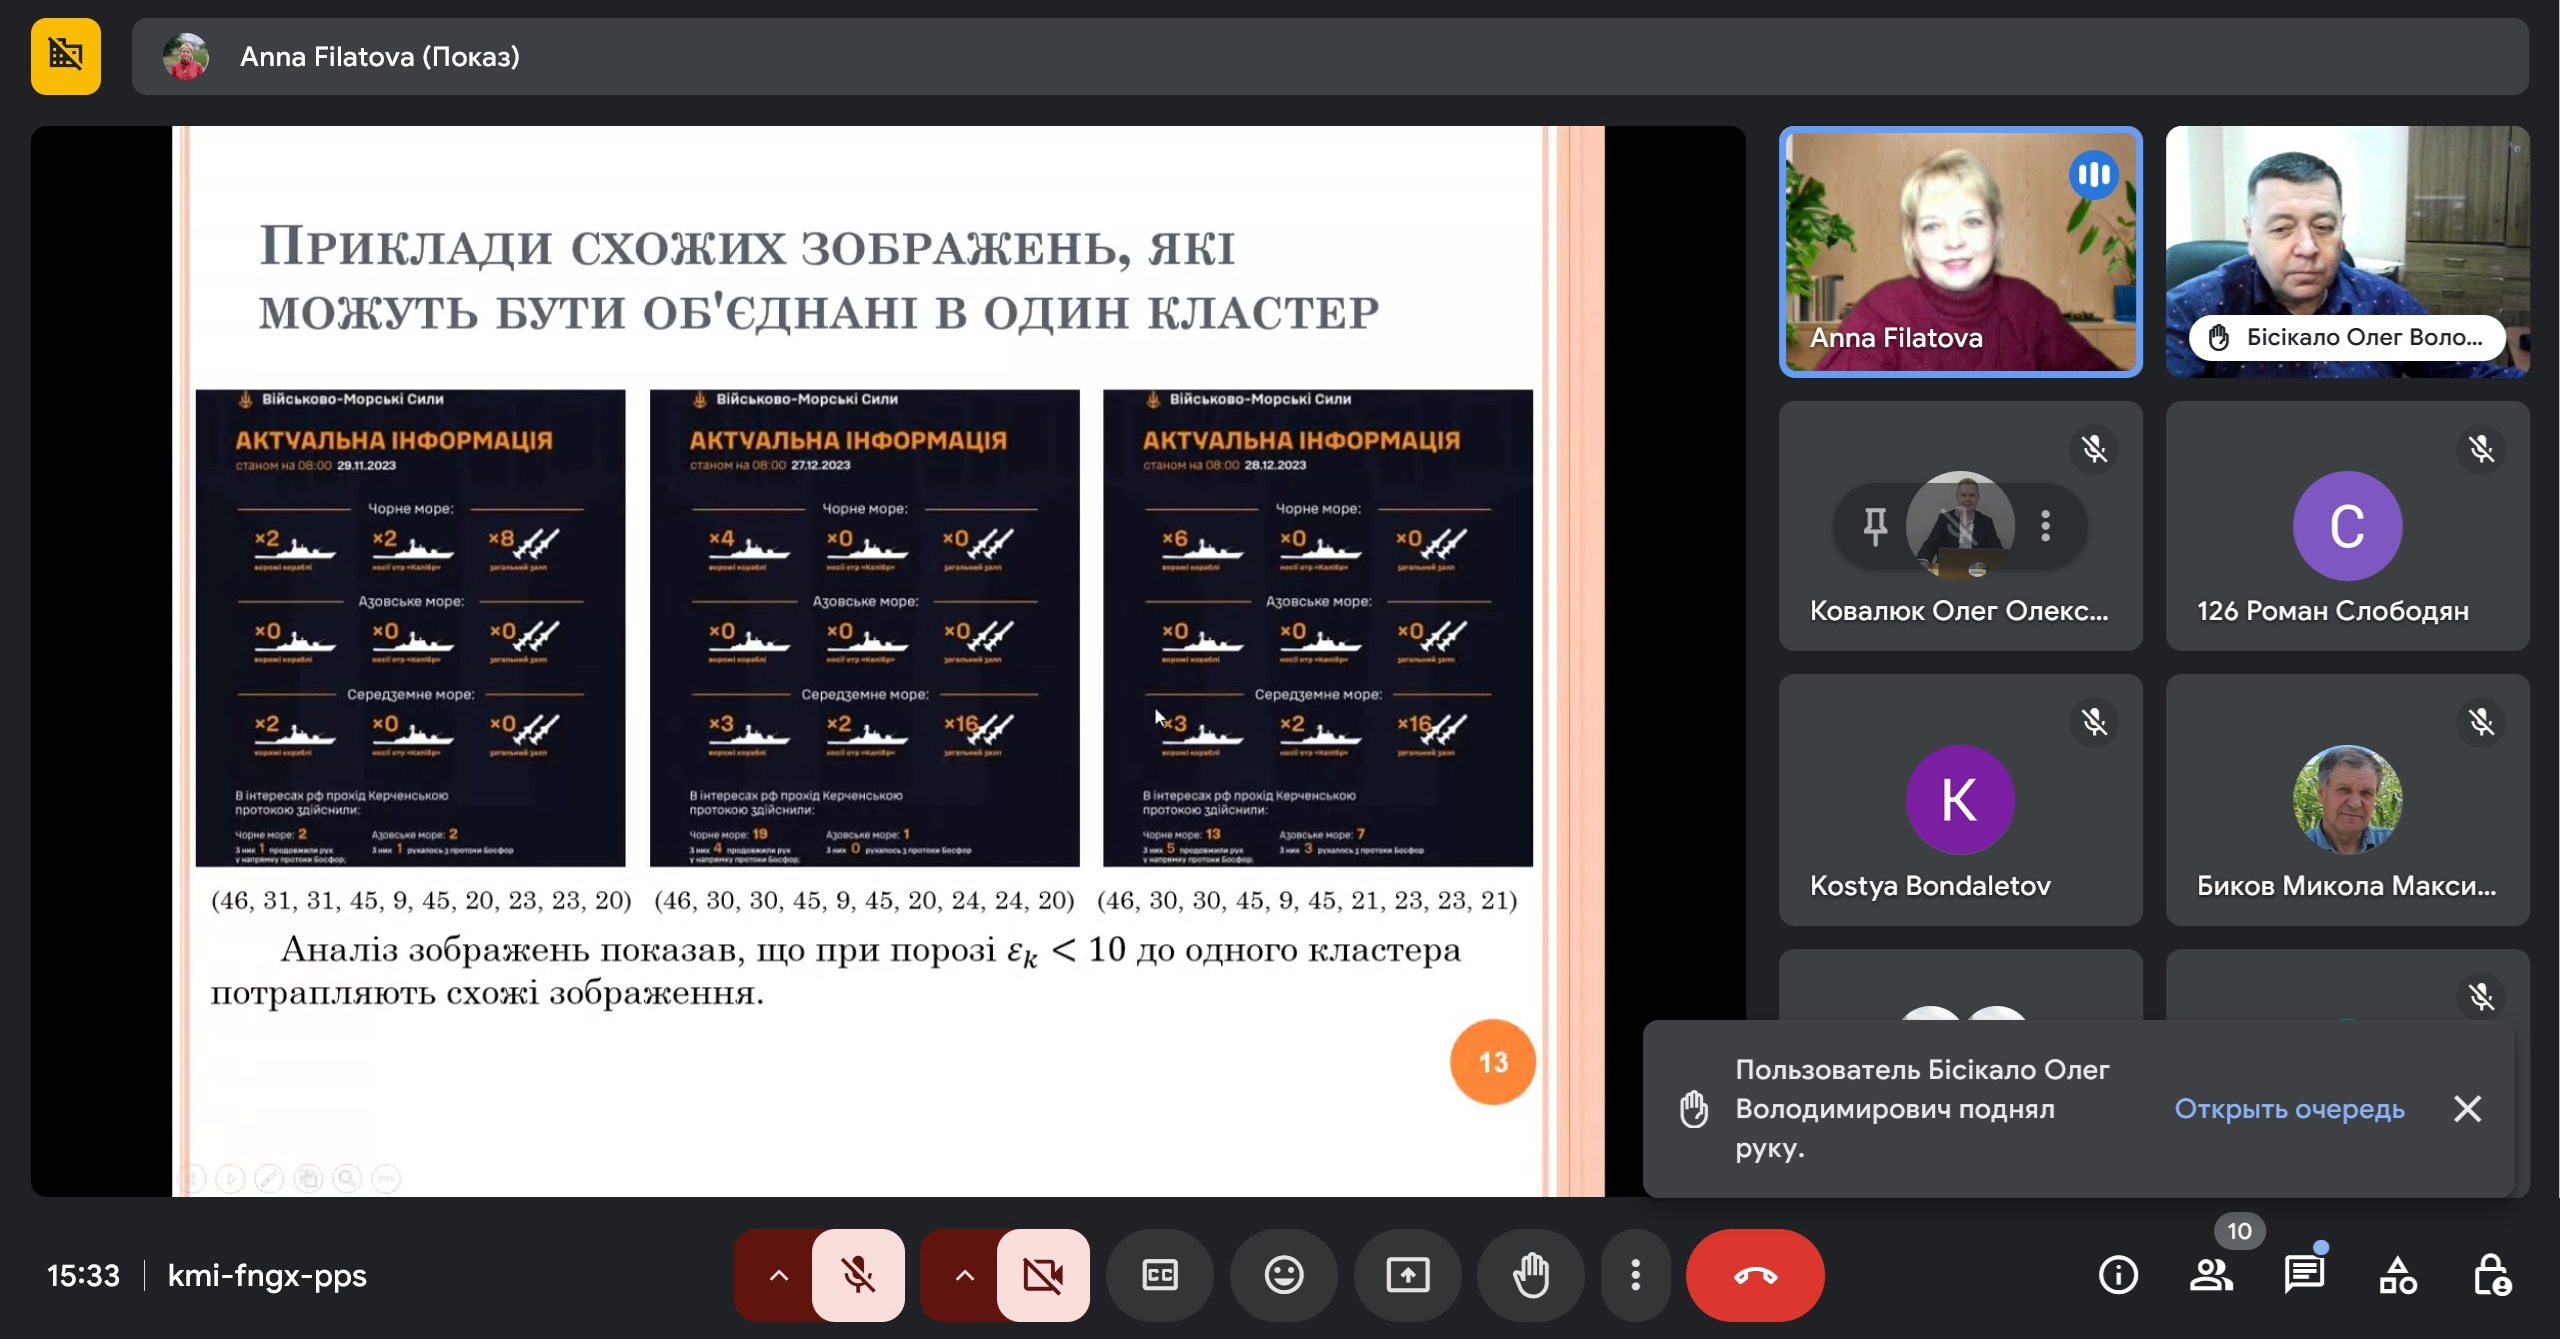Viewport: 2560px width, 1339px height.
Task: Unmute the microphone button
Action: [x=858, y=1275]
